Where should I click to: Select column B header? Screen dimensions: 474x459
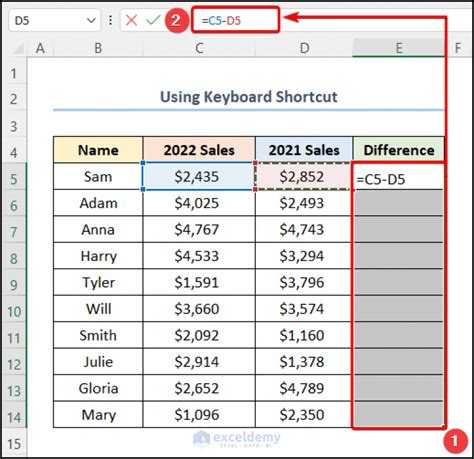(x=98, y=48)
